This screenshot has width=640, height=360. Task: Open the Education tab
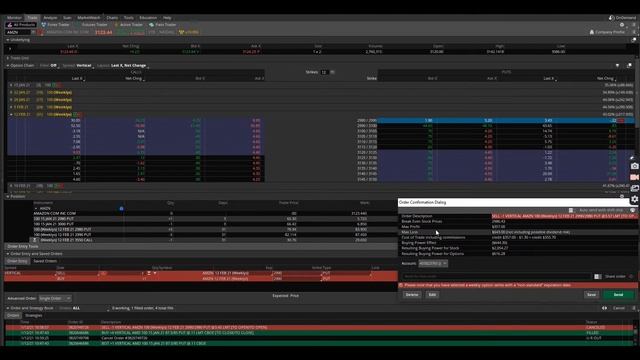[148, 18]
